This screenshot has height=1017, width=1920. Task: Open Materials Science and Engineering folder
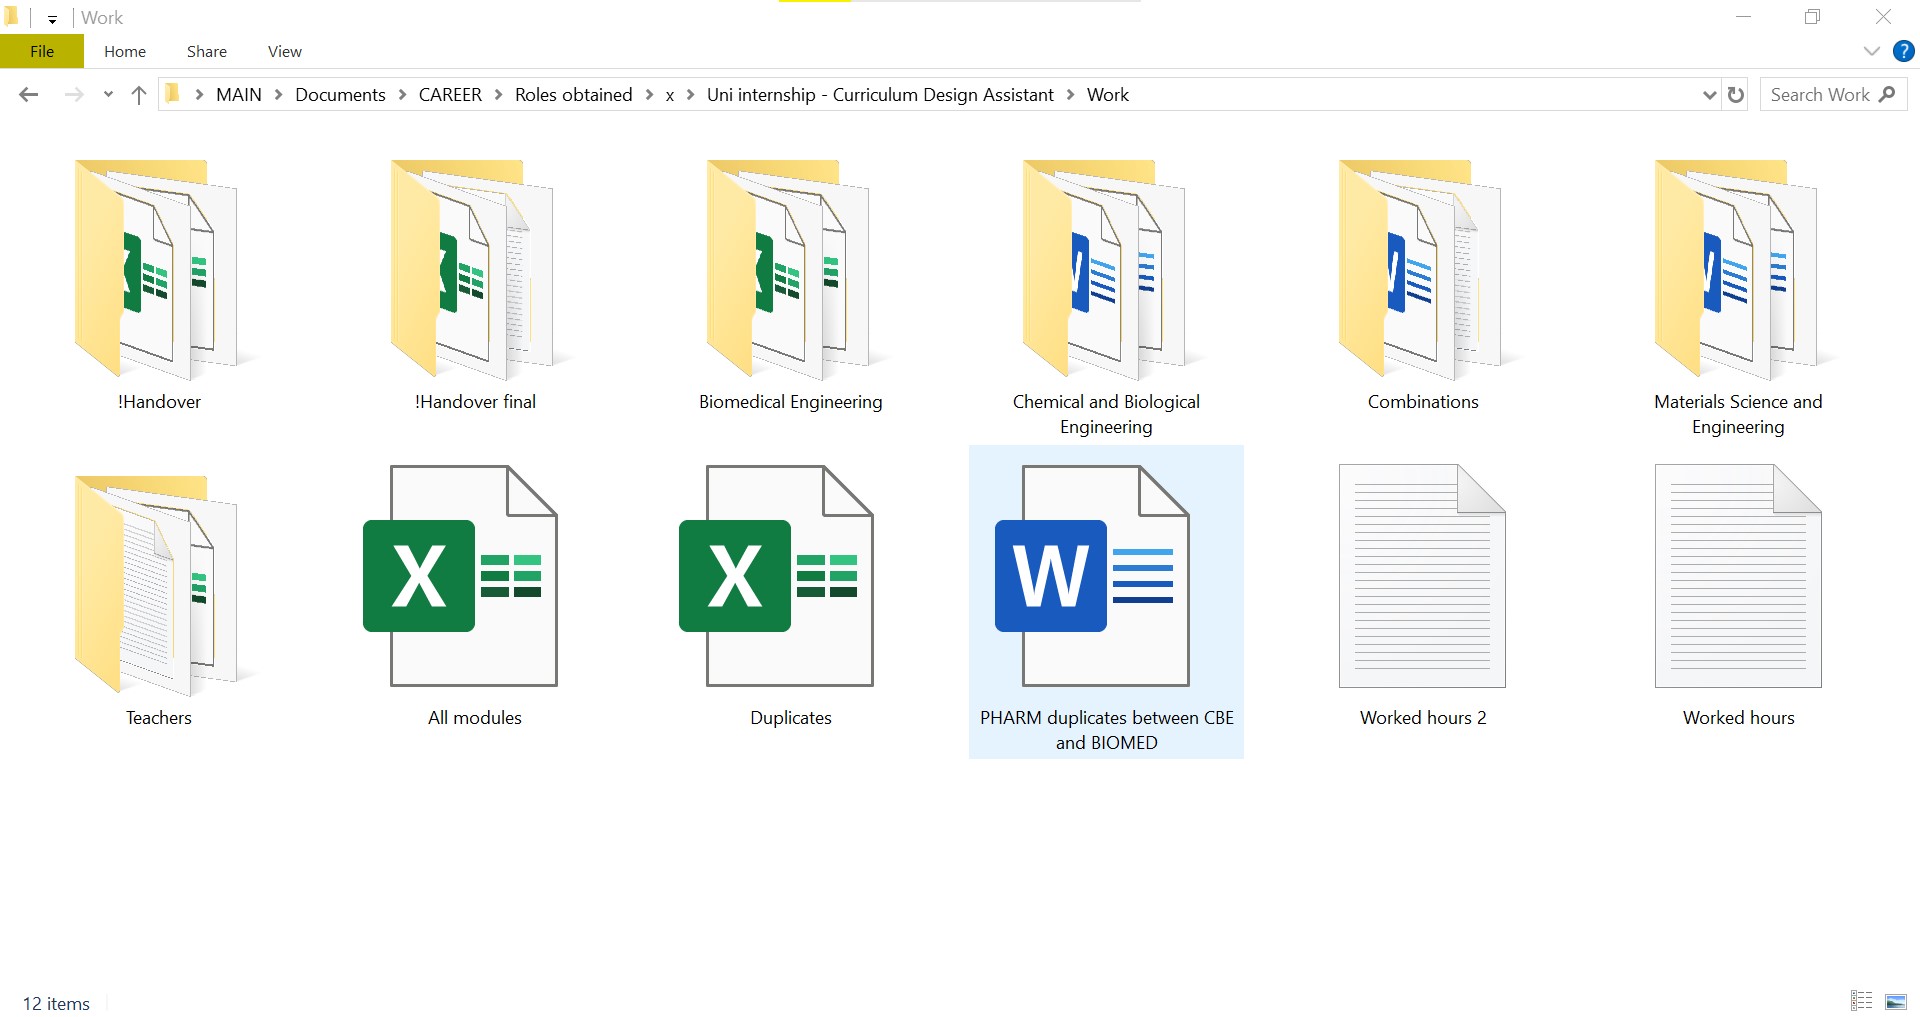pyautogui.click(x=1738, y=270)
